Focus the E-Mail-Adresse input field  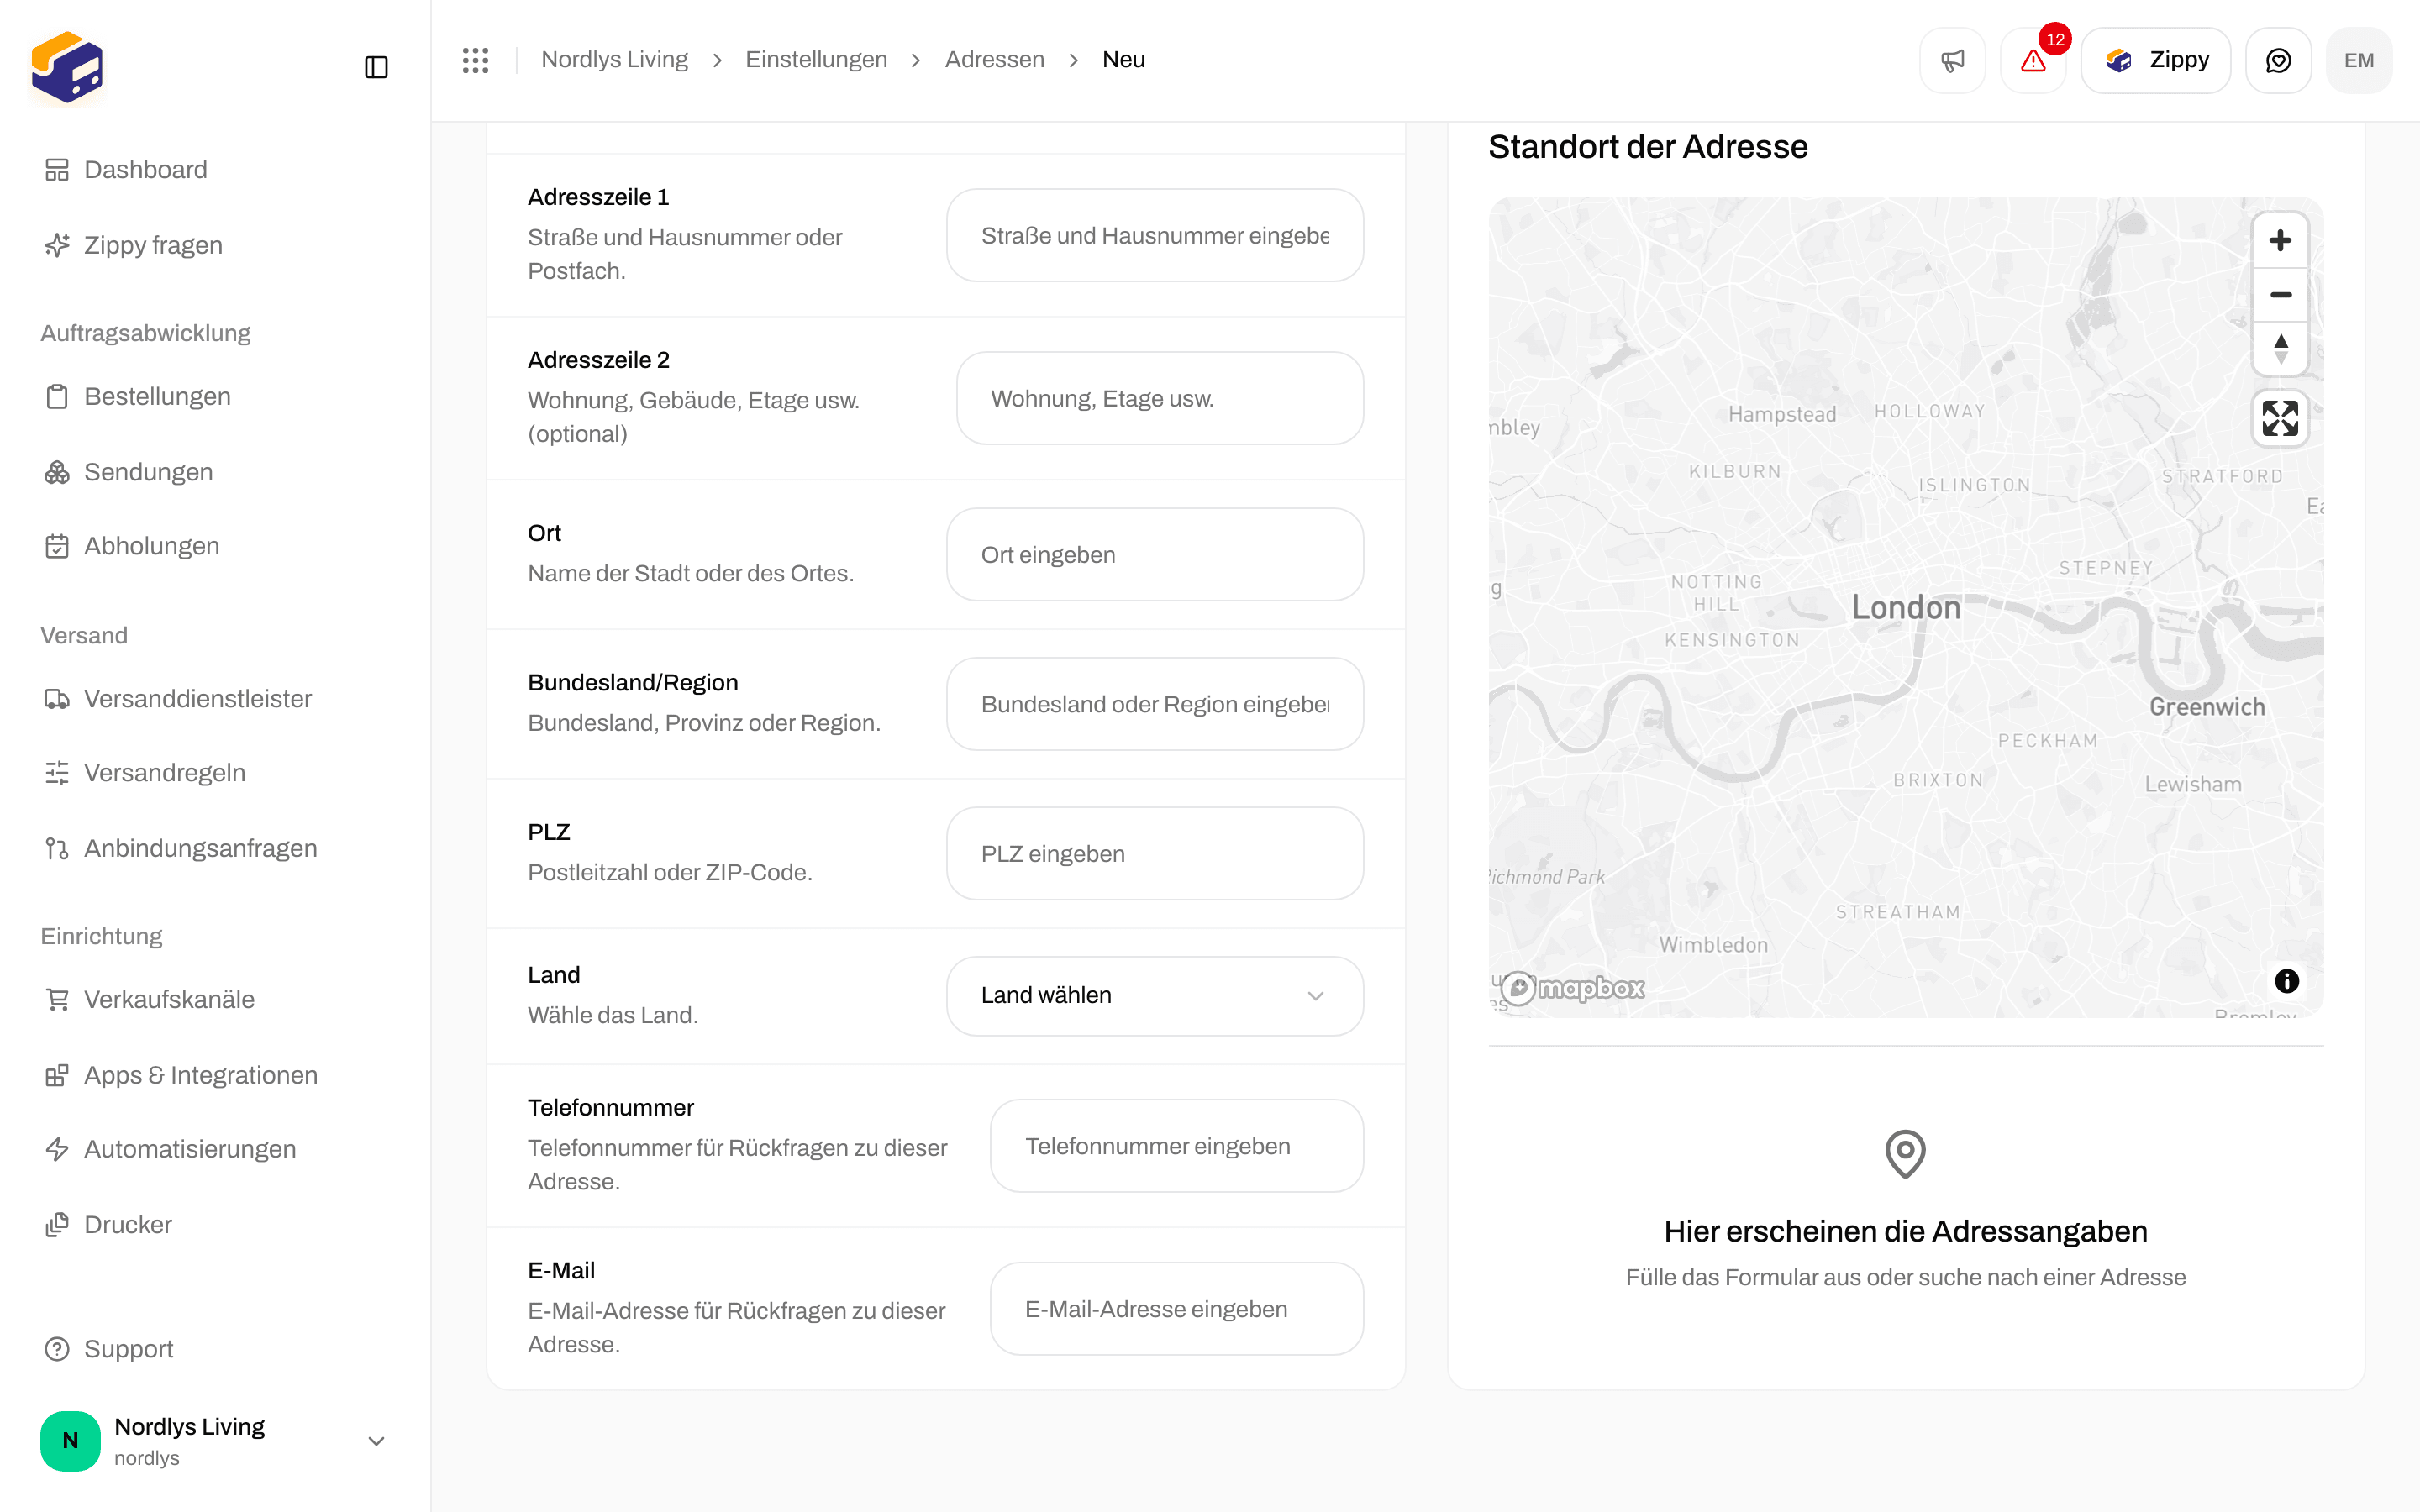(1177, 1309)
